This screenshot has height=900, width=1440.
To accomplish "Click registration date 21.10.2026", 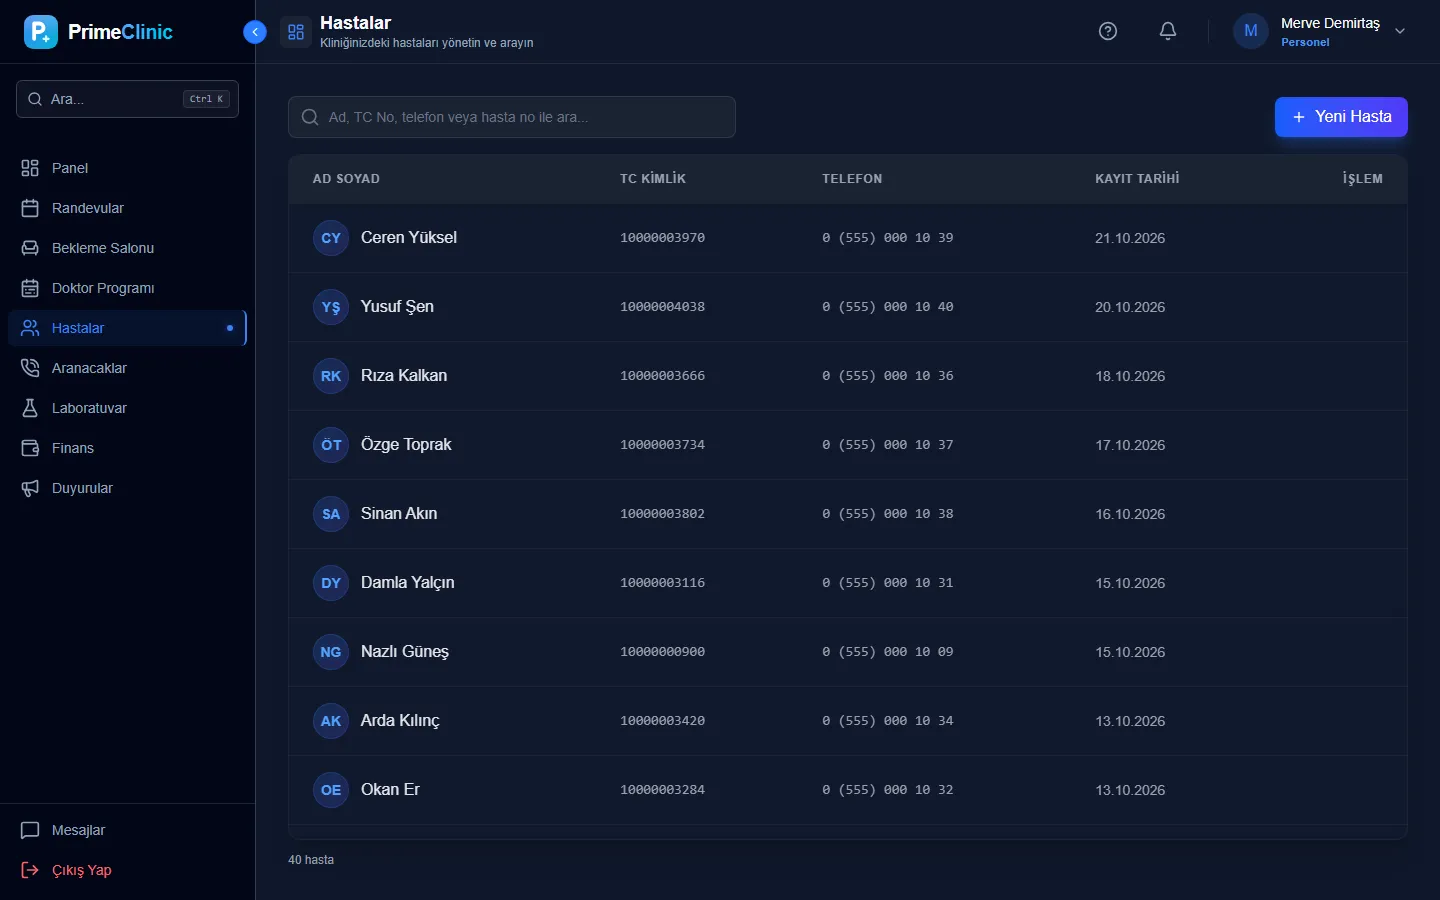I will (1130, 238).
